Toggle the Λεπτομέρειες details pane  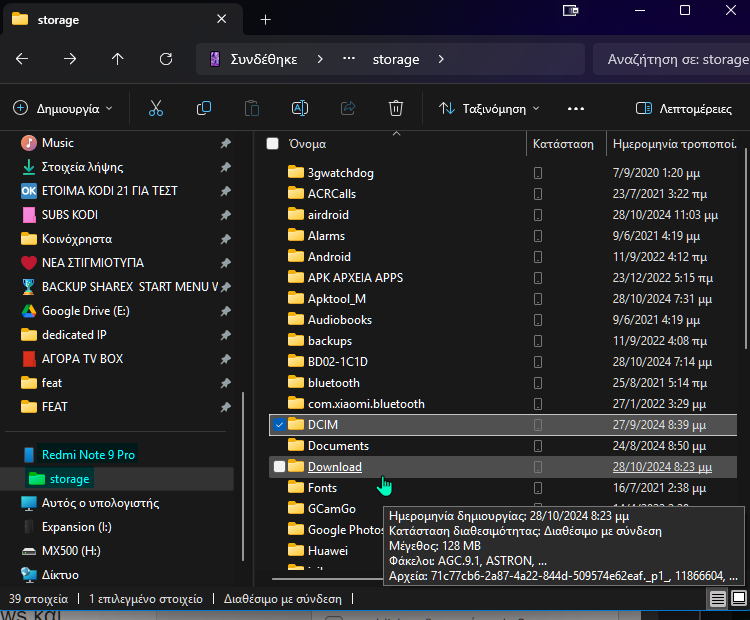point(684,109)
